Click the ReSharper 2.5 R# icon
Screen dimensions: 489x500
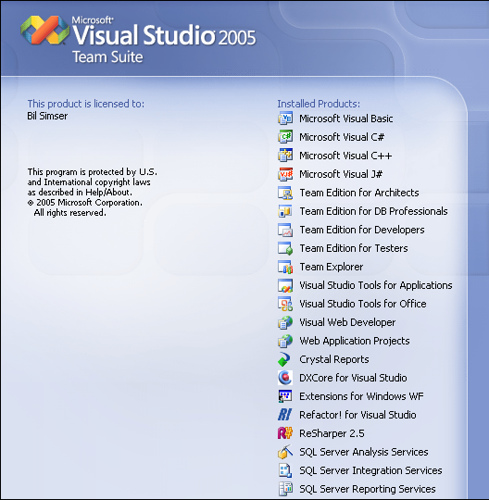coord(285,433)
